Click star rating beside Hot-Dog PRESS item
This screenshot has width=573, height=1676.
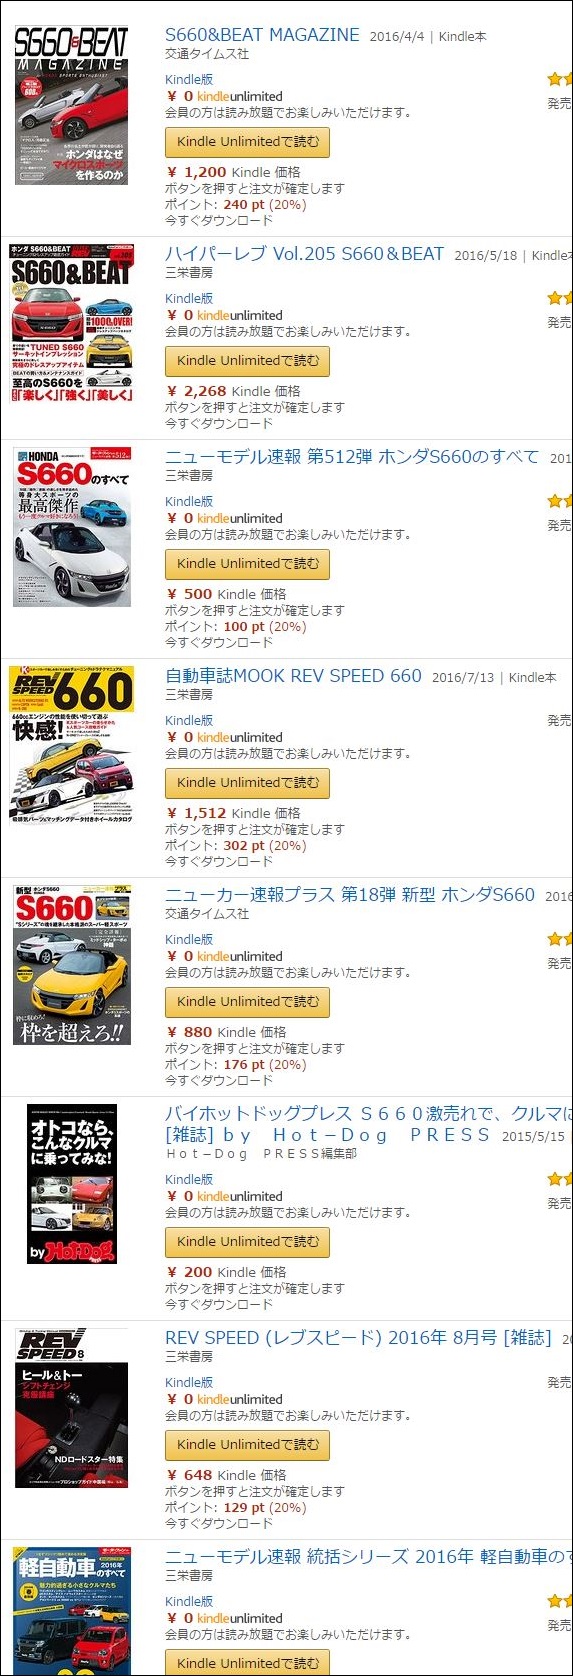560,1179
